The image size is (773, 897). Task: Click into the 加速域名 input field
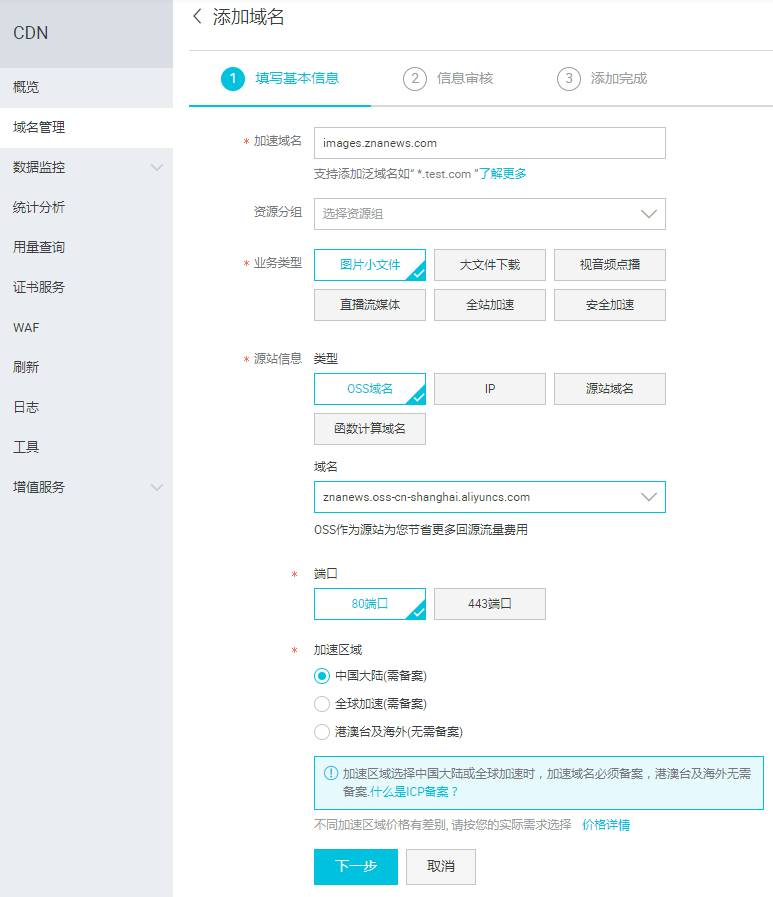(x=489, y=143)
